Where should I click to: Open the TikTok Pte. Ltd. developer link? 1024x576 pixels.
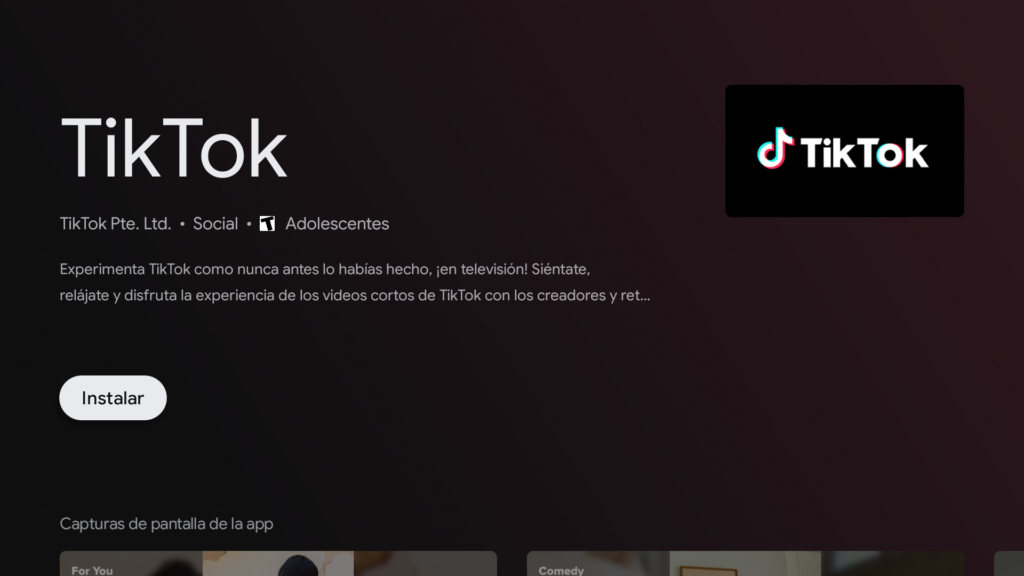[115, 224]
